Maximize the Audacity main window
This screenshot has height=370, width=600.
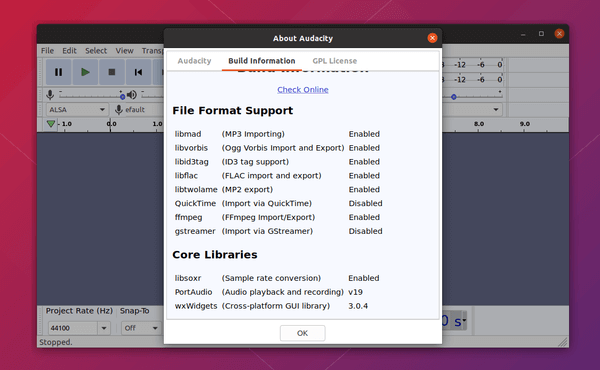541,34
